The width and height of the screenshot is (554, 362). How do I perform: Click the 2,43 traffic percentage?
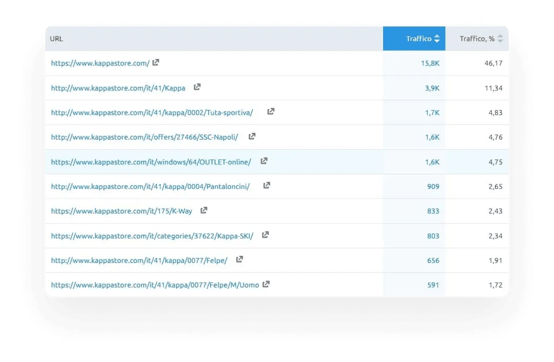point(495,211)
